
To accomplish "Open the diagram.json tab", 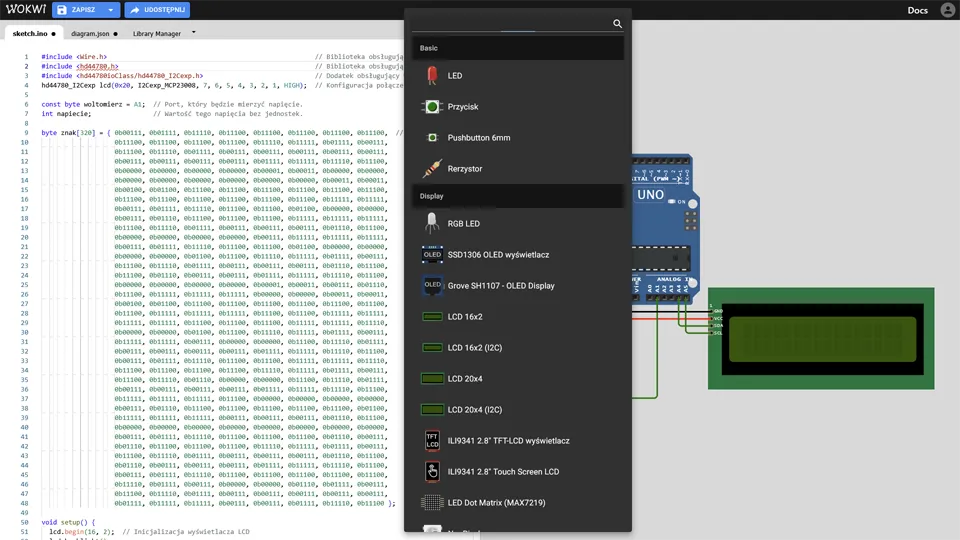I will point(90,34).
